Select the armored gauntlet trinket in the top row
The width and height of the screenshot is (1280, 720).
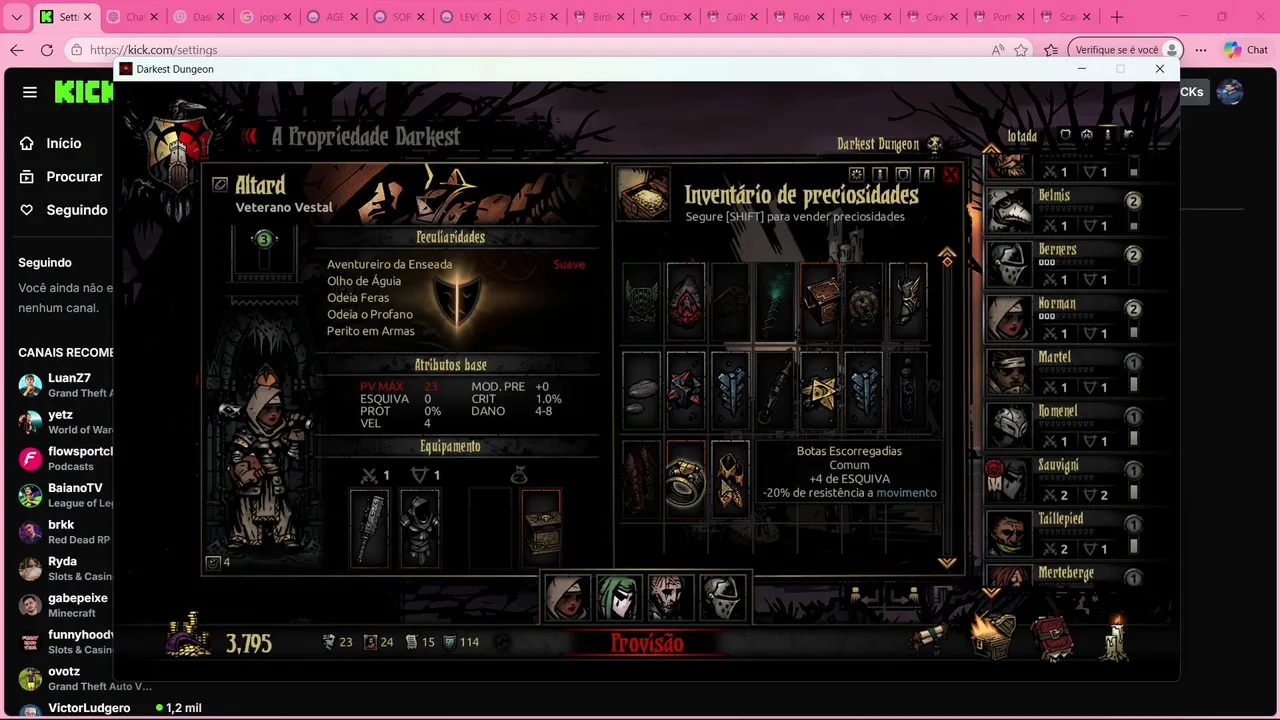[908, 301]
